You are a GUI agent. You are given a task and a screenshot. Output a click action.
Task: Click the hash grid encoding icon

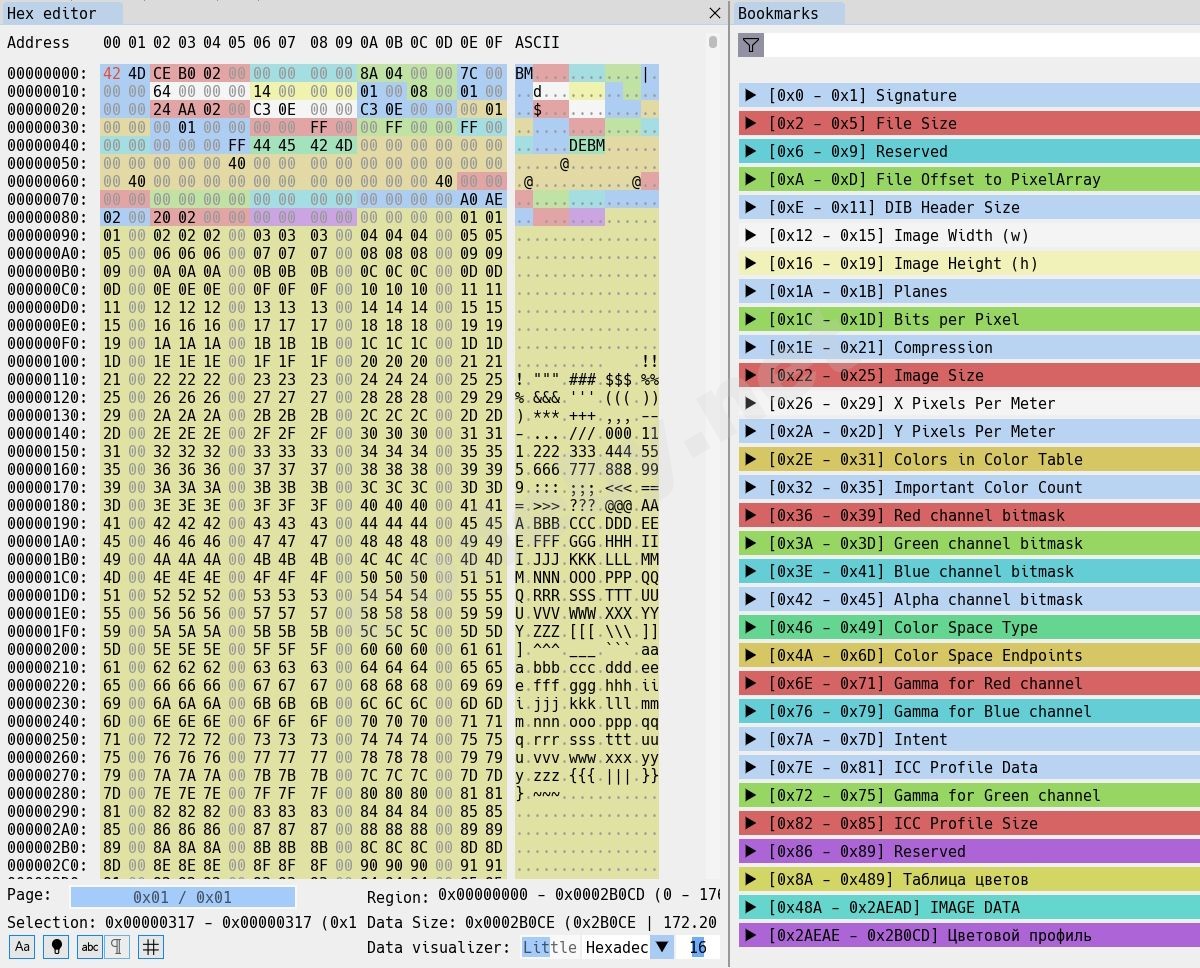click(x=151, y=947)
